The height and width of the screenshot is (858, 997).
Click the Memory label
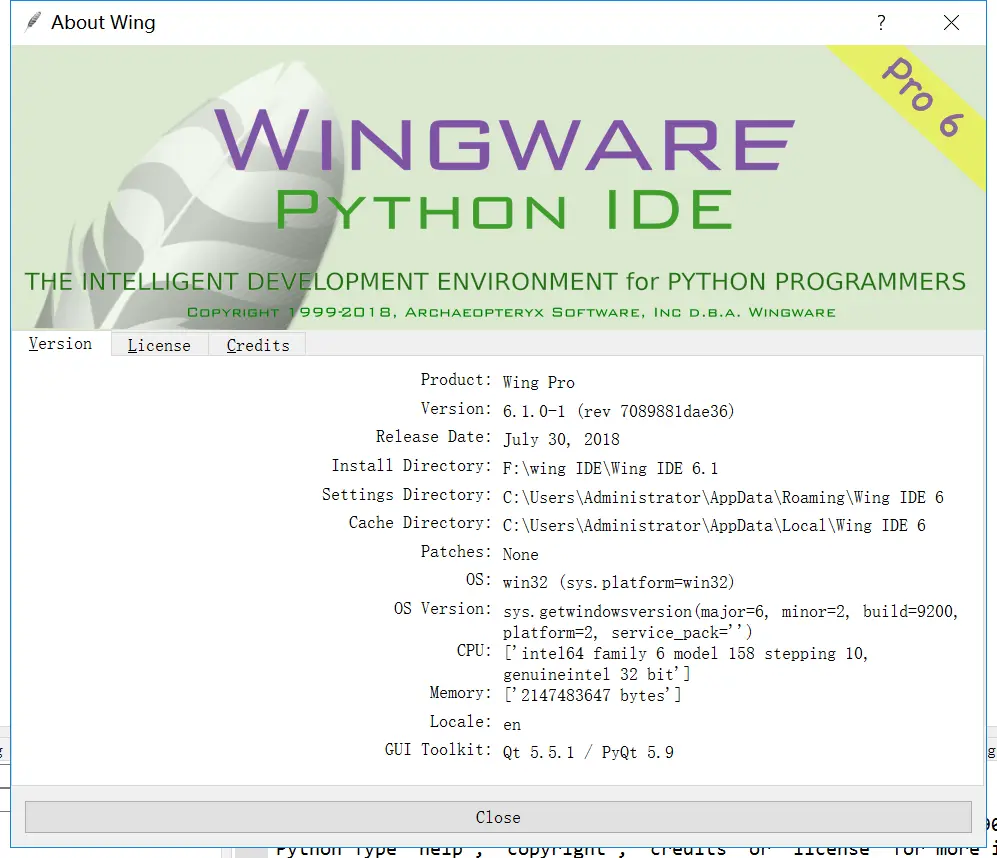coord(460,693)
